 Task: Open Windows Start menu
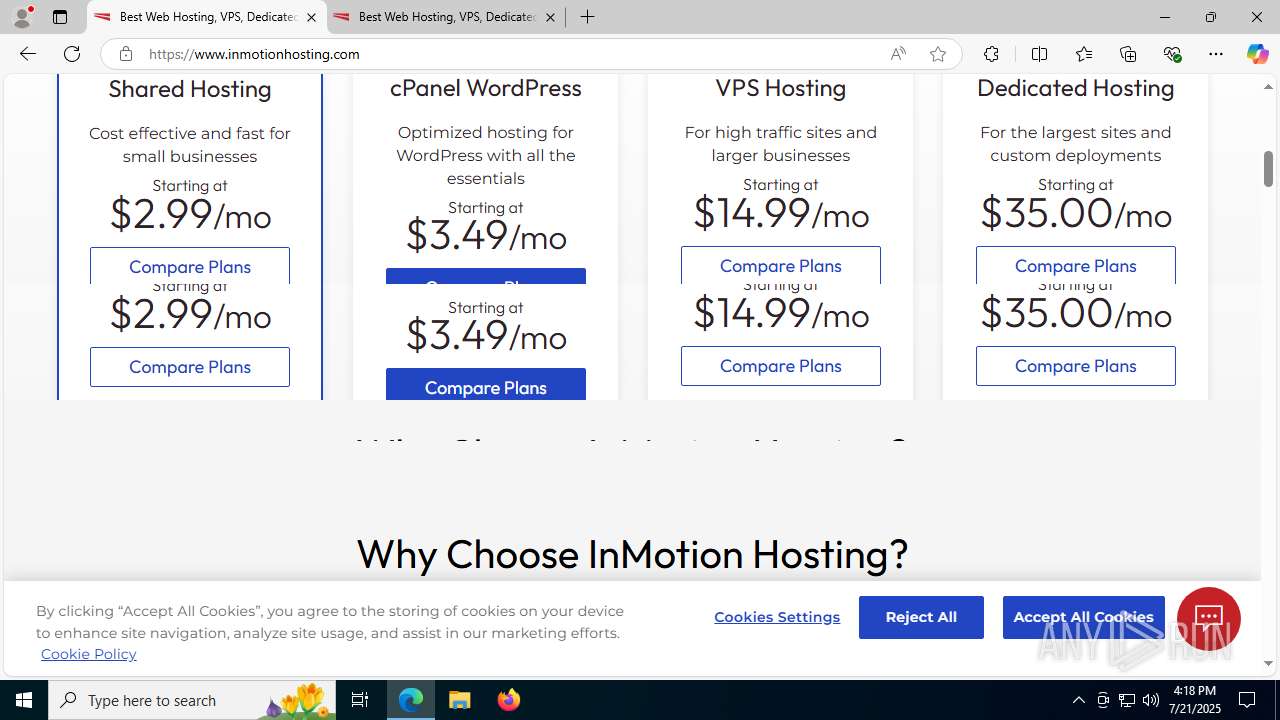24,700
